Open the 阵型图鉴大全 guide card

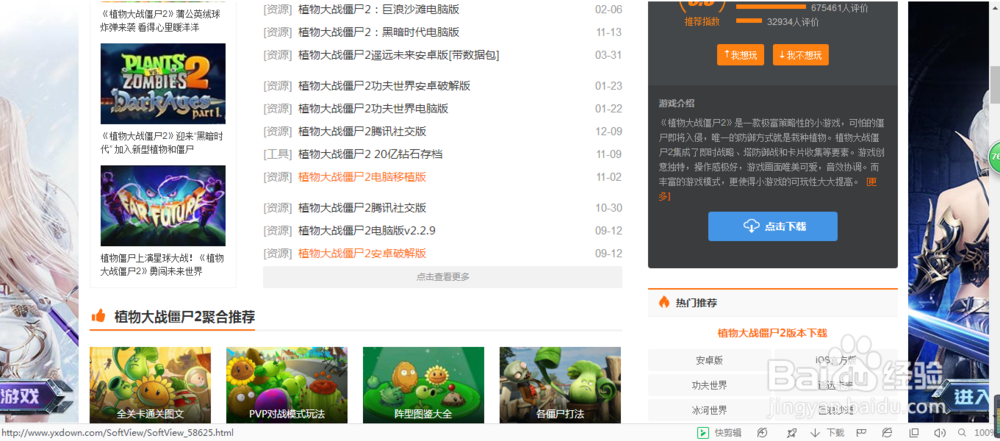(x=423, y=385)
